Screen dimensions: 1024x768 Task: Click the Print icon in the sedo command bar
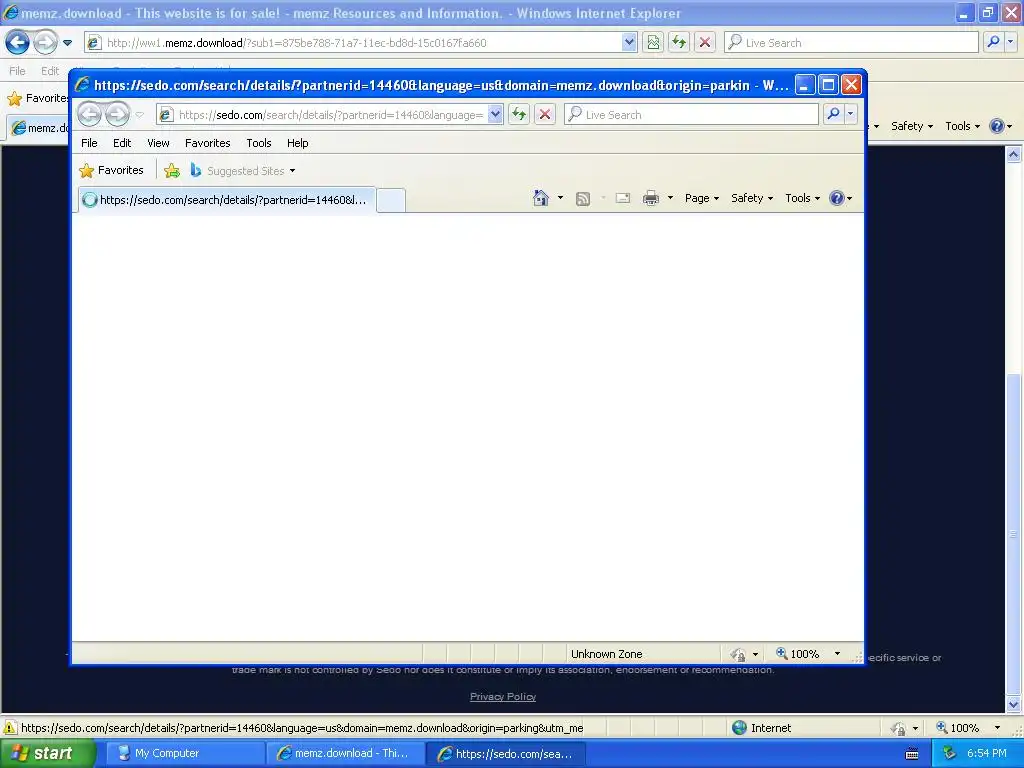(x=650, y=198)
